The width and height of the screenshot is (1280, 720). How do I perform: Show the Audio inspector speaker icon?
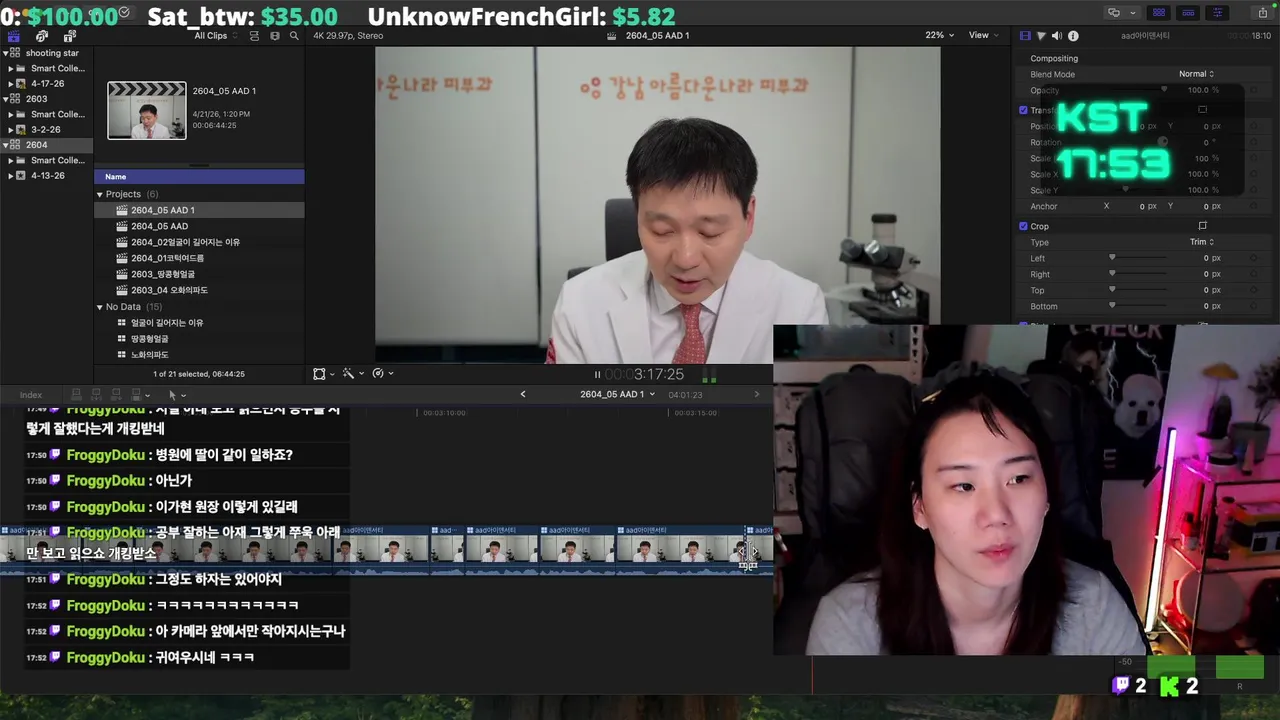coord(1057,36)
